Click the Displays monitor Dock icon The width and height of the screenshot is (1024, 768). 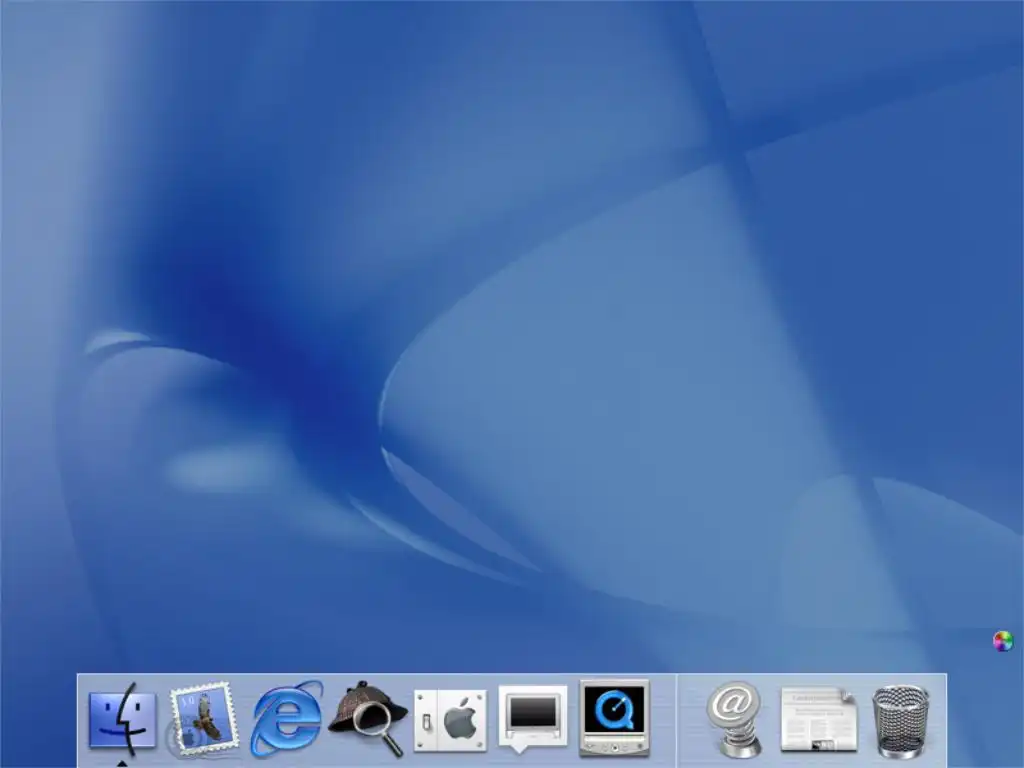[x=533, y=717]
